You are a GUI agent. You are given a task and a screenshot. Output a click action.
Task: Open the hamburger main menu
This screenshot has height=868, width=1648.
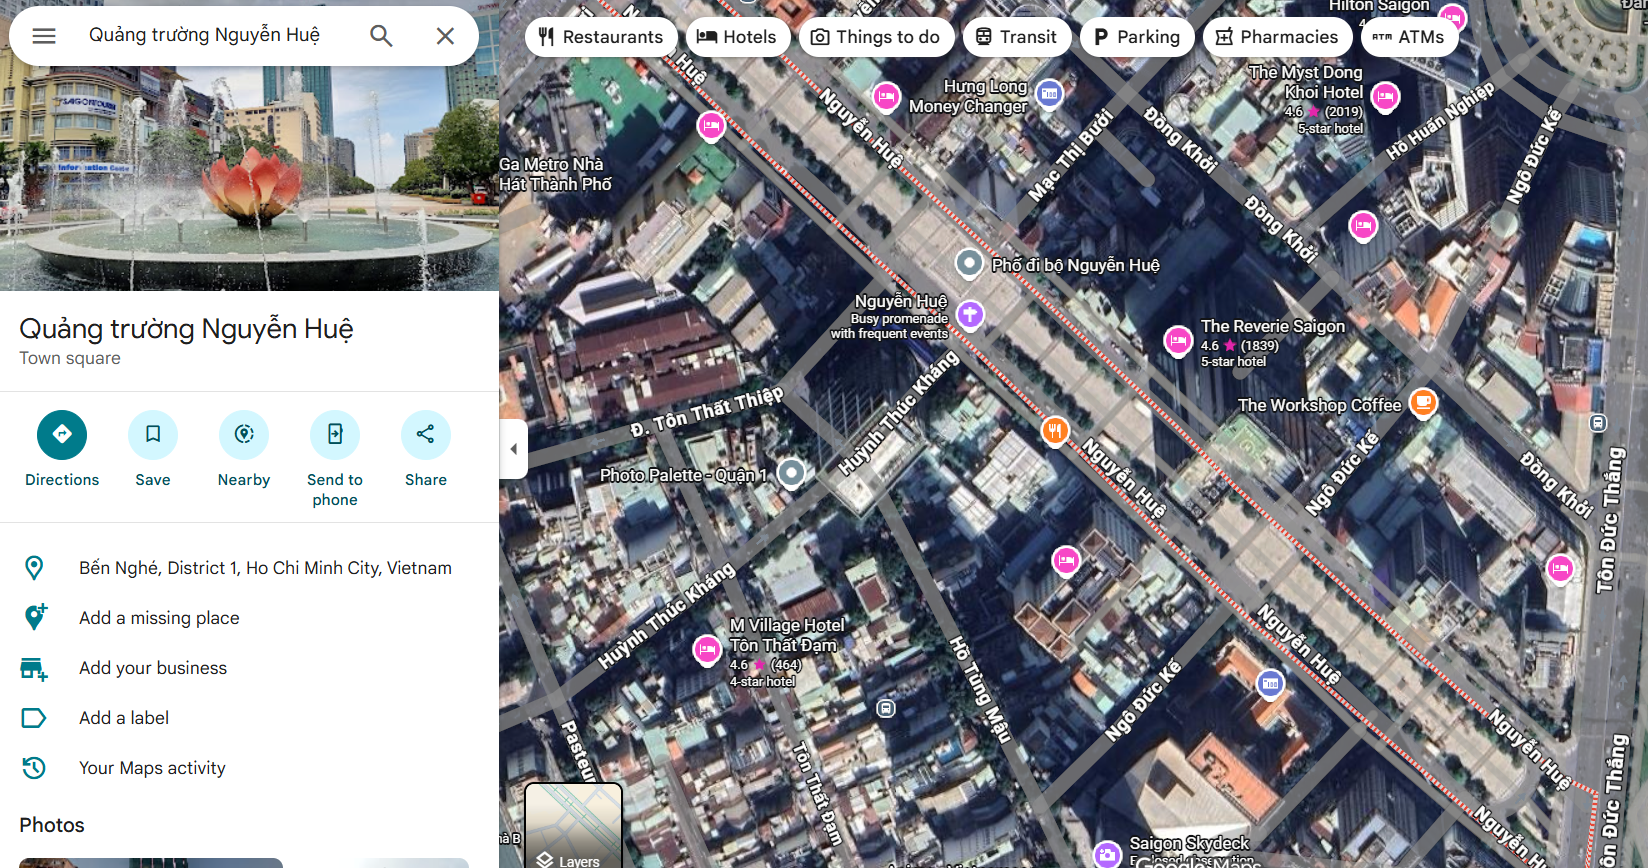(44, 36)
